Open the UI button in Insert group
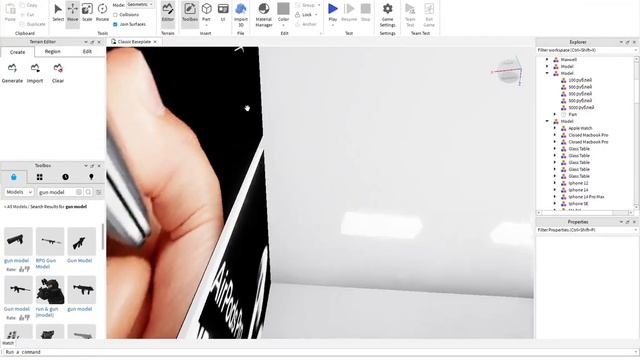Image resolution: width=640 pixels, height=360 pixels. point(223,13)
